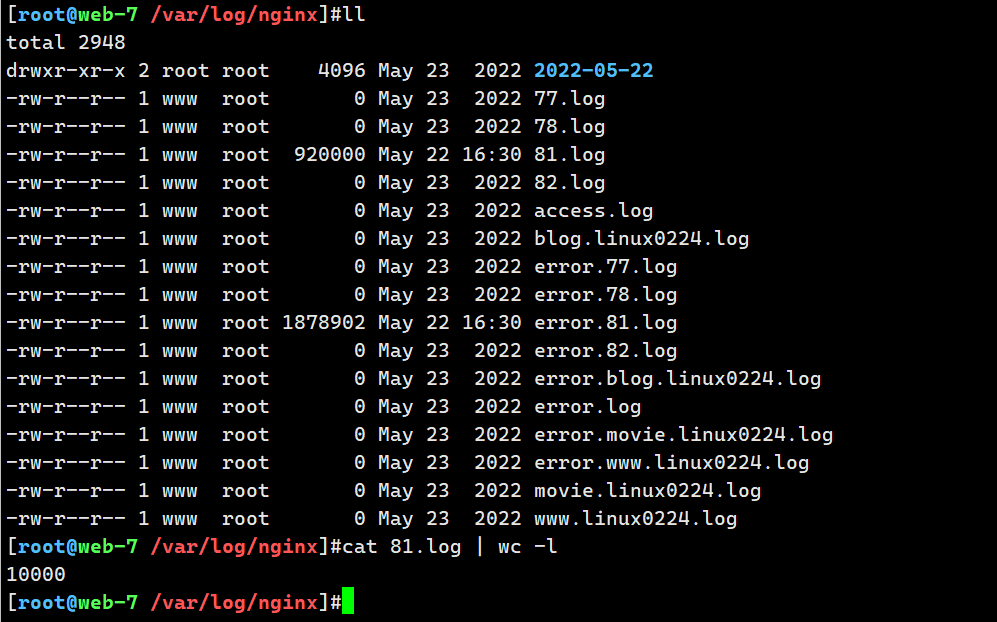Viewport: 997px width, 622px height.
Task: Click the error.log filename
Action: coord(587,407)
